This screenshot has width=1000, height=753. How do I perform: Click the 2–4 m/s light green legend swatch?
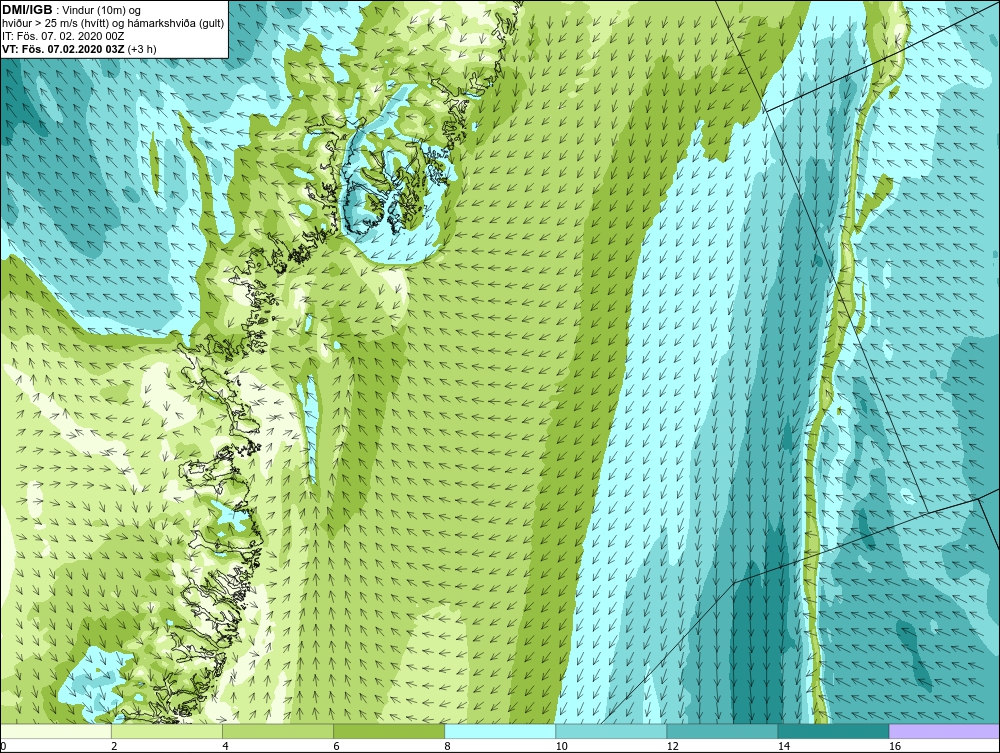click(x=167, y=731)
